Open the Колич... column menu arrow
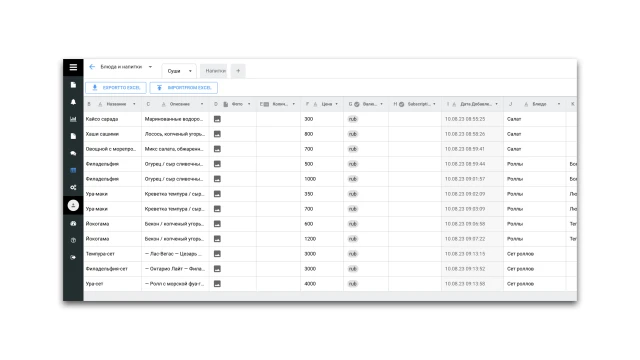This screenshot has height=360, width=640. tap(293, 104)
